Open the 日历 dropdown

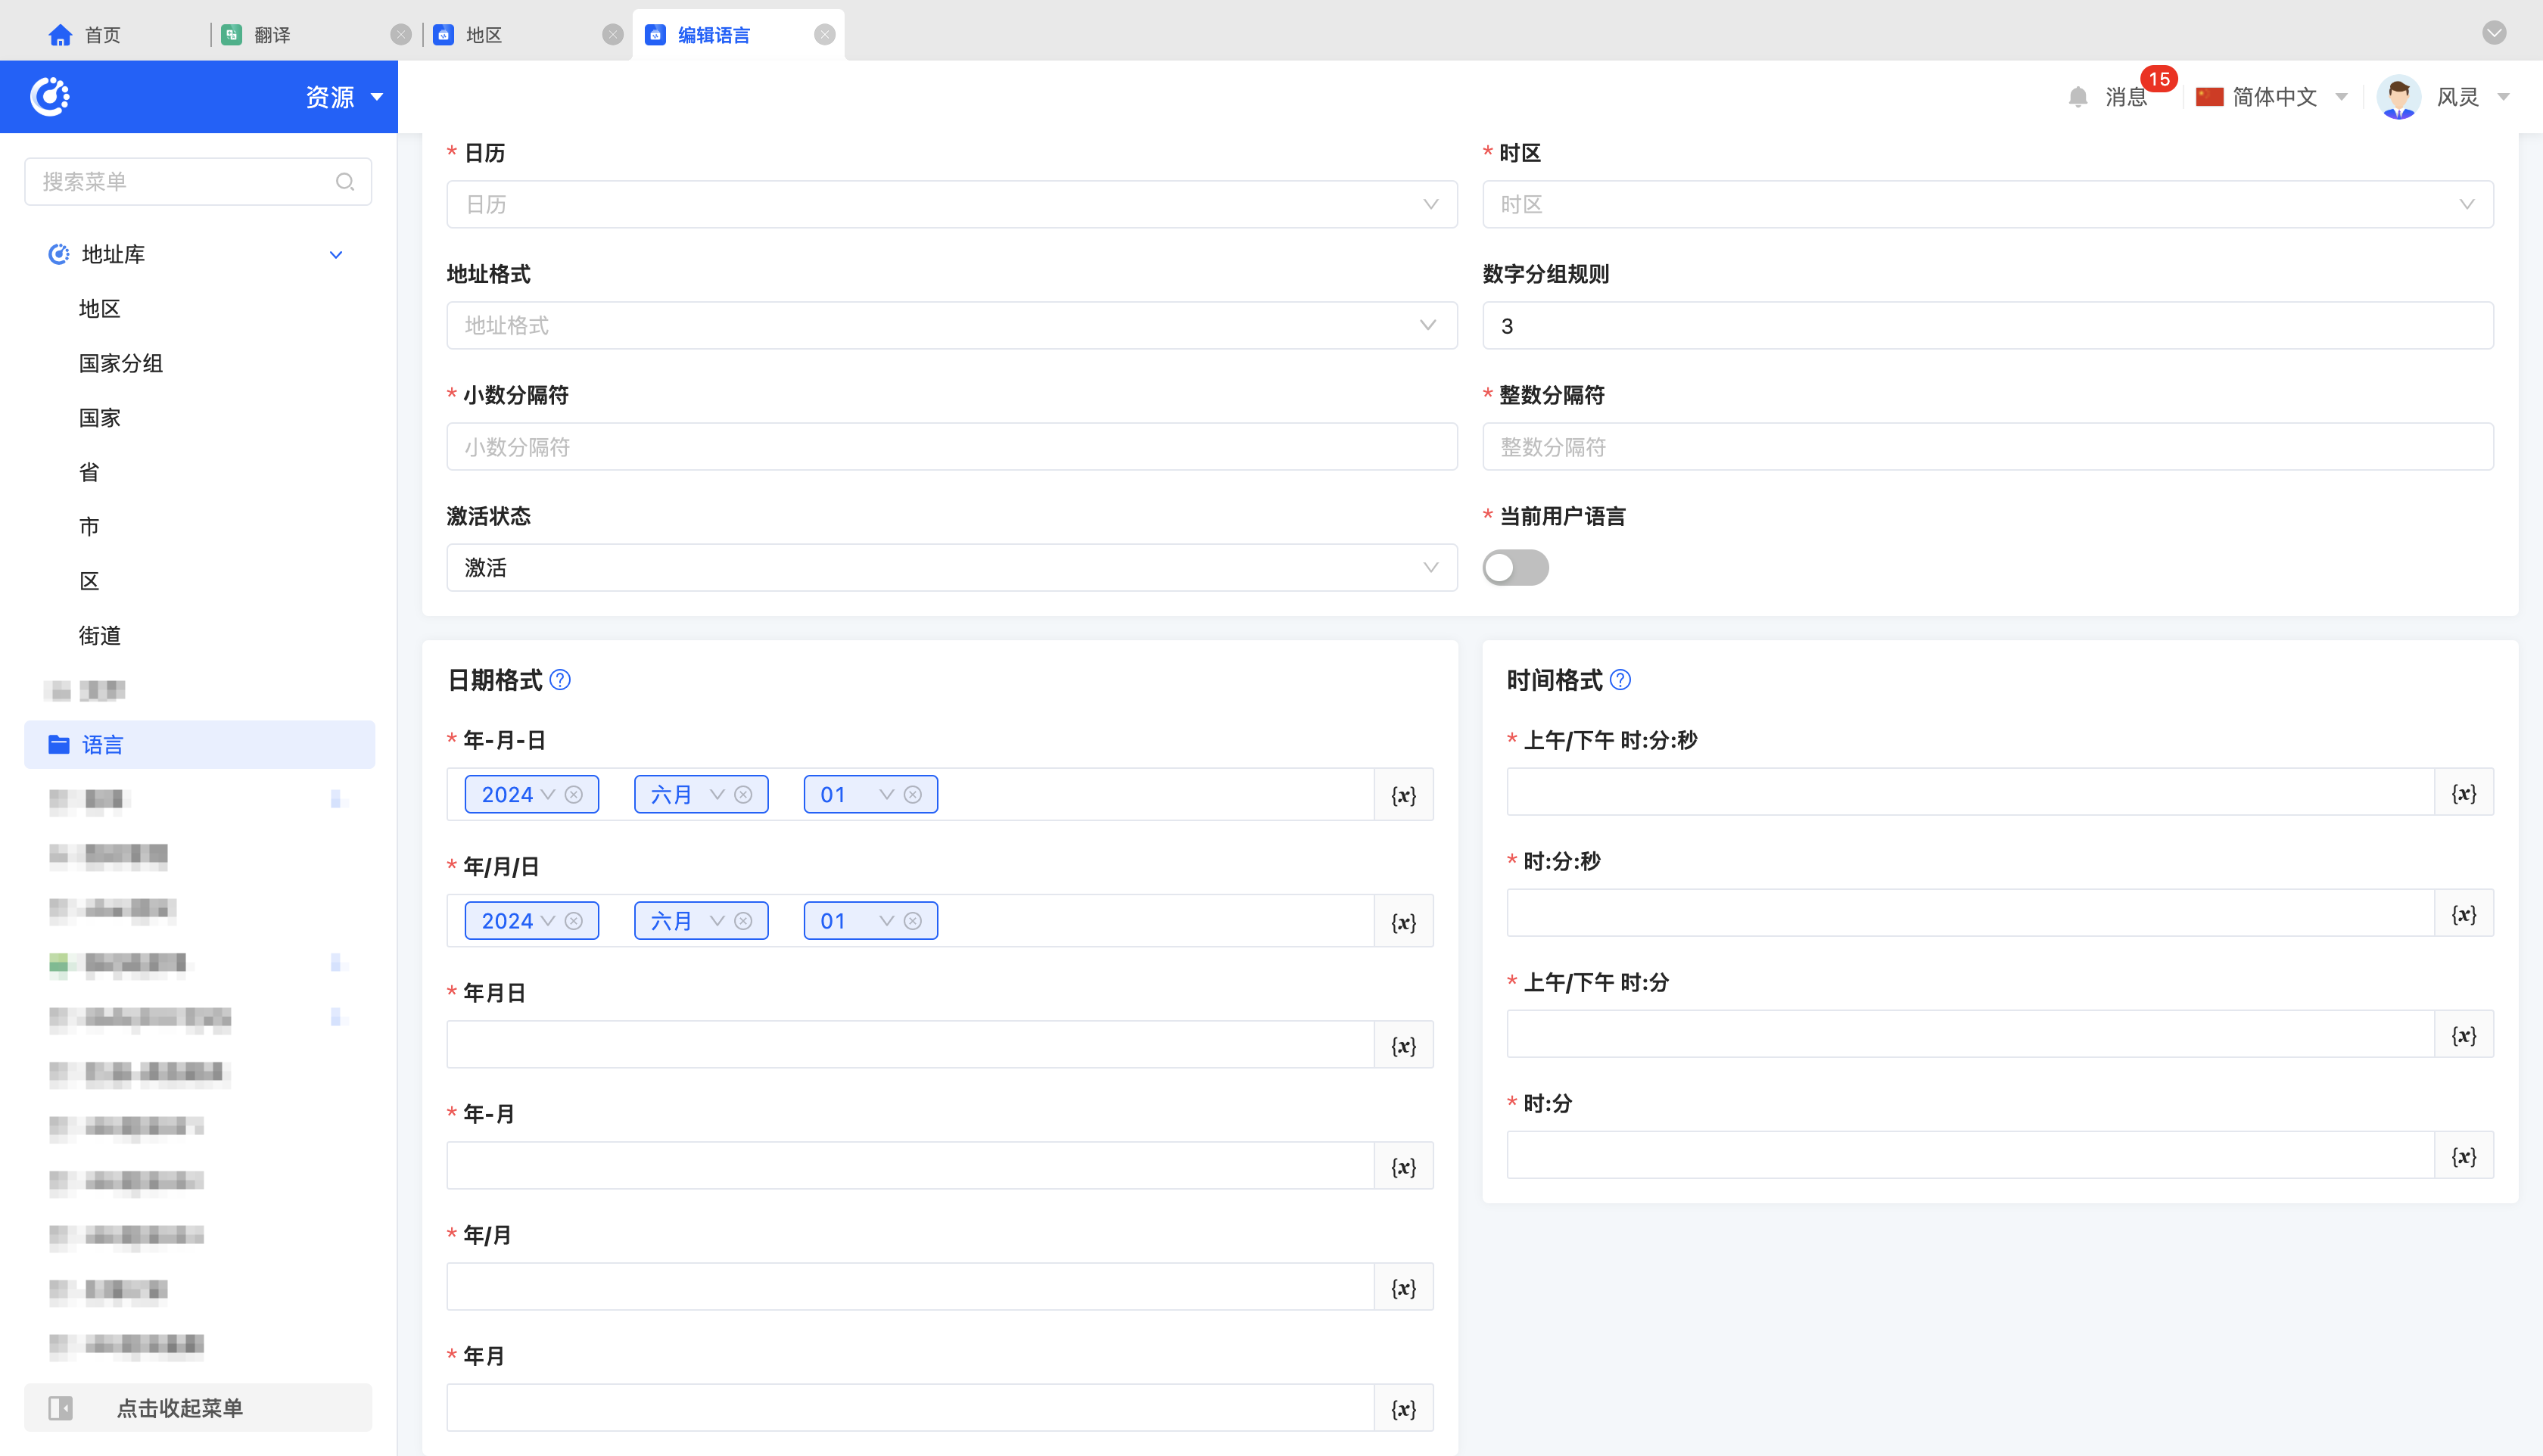pyautogui.click(x=950, y=205)
